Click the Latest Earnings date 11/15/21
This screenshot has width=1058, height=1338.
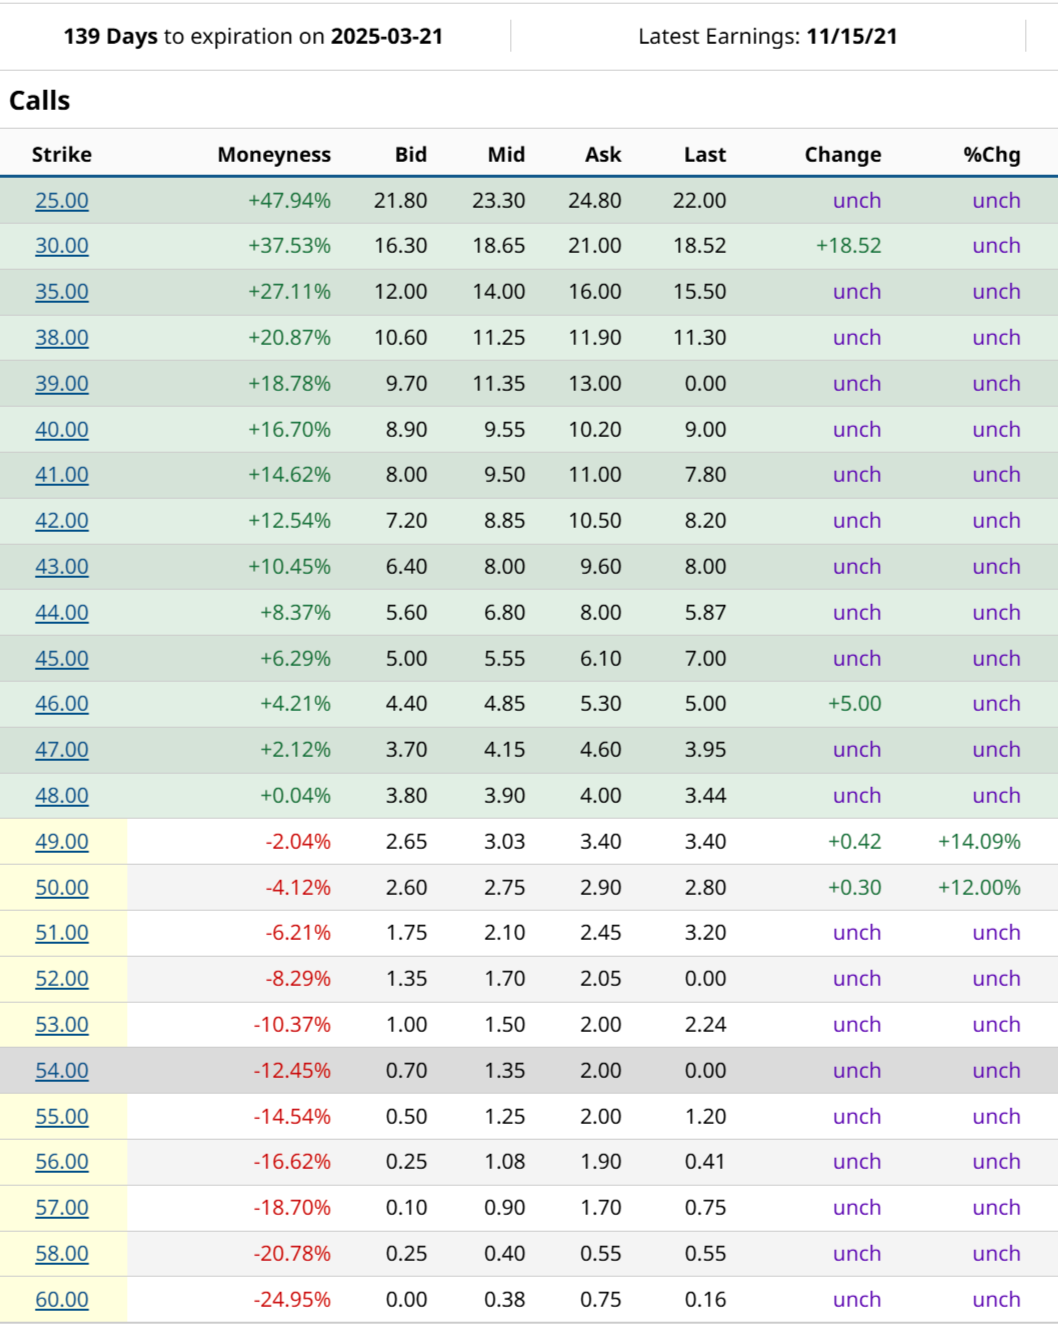click(852, 37)
